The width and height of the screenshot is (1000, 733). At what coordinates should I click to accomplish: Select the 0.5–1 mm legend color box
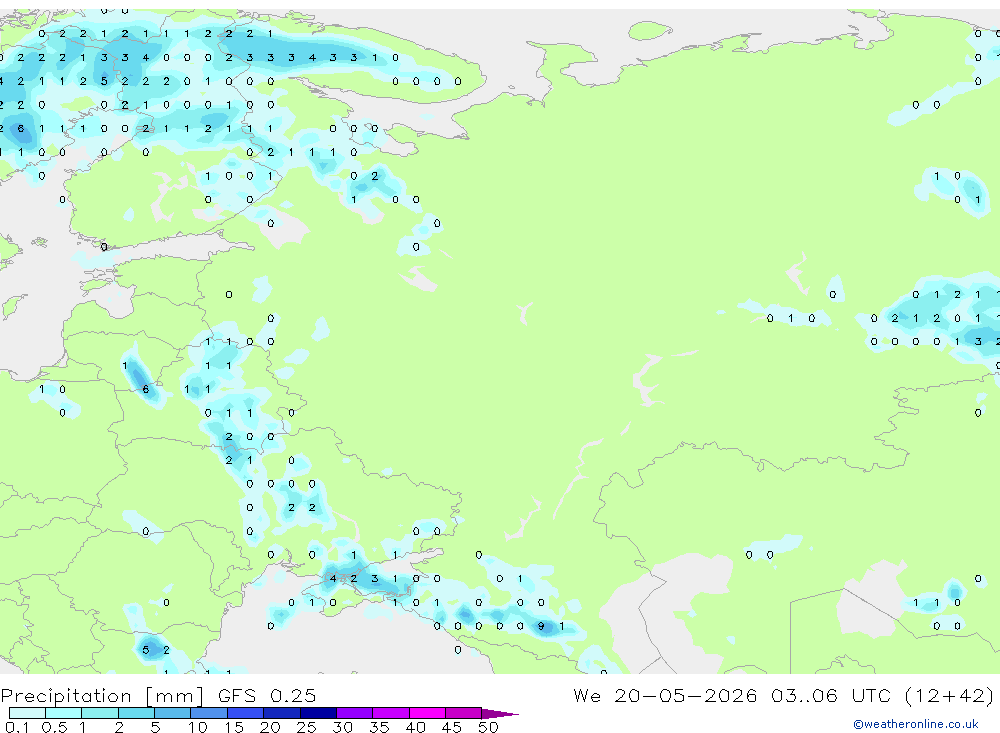point(64,713)
